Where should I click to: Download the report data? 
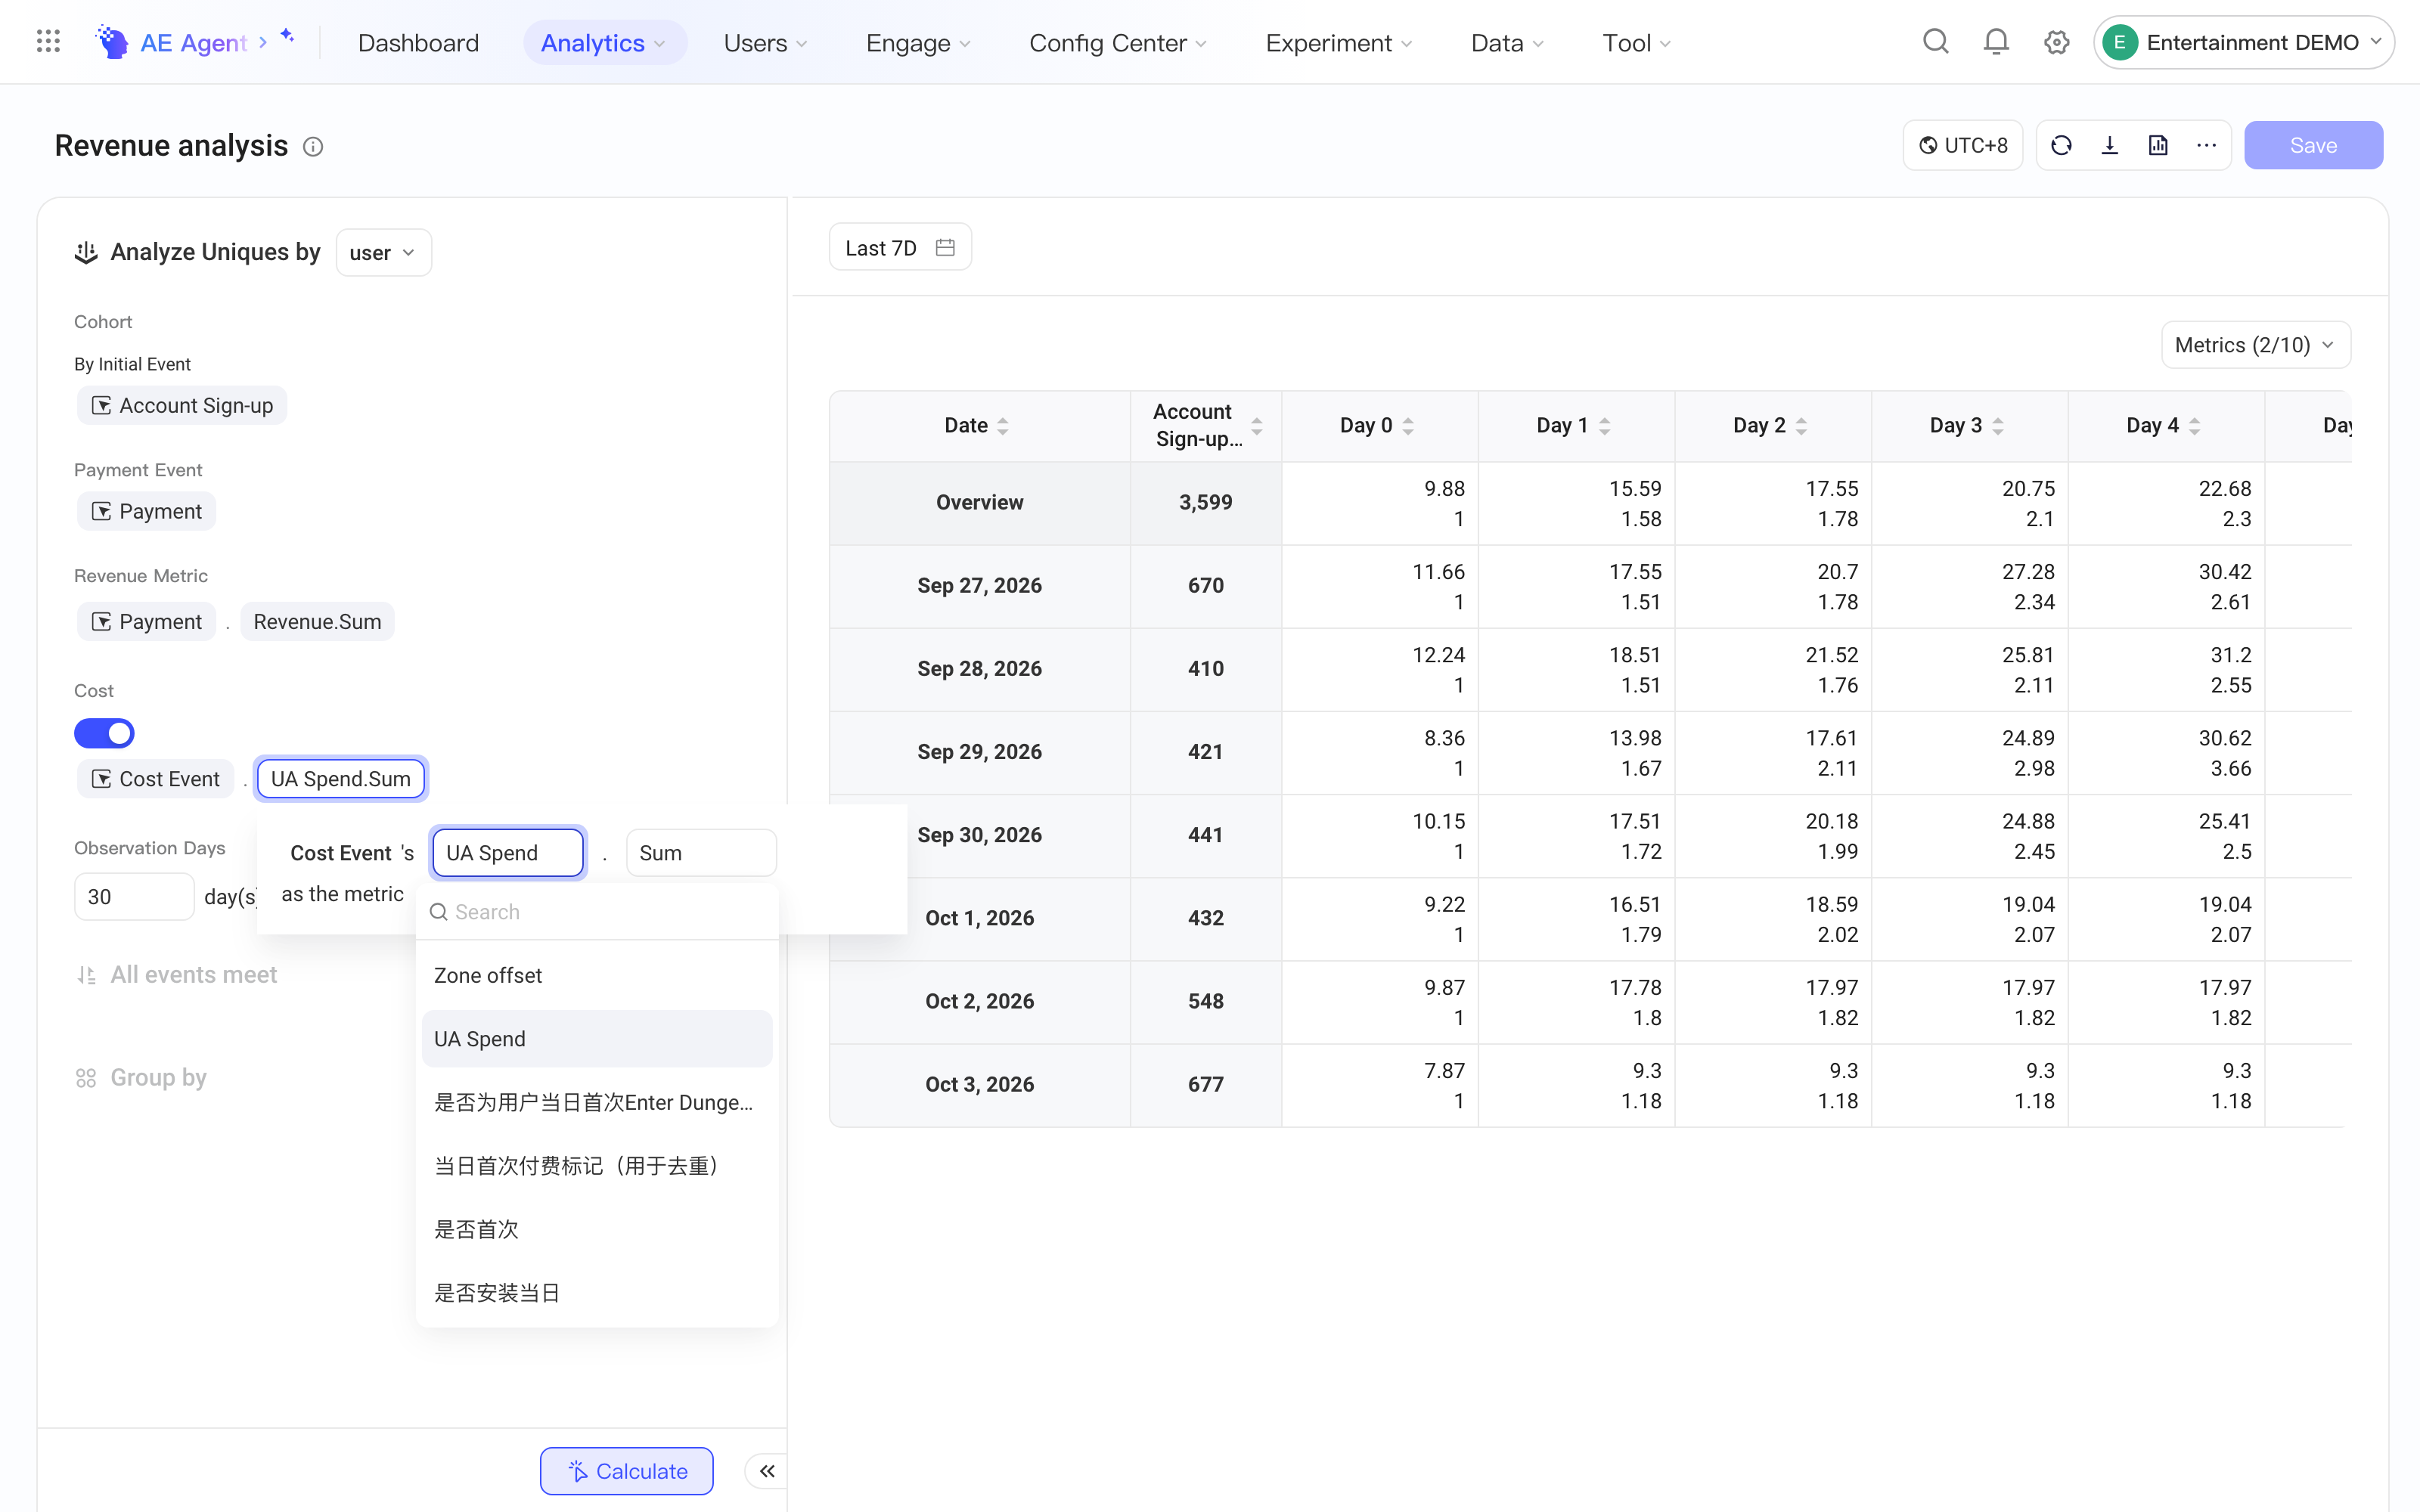(2110, 145)
